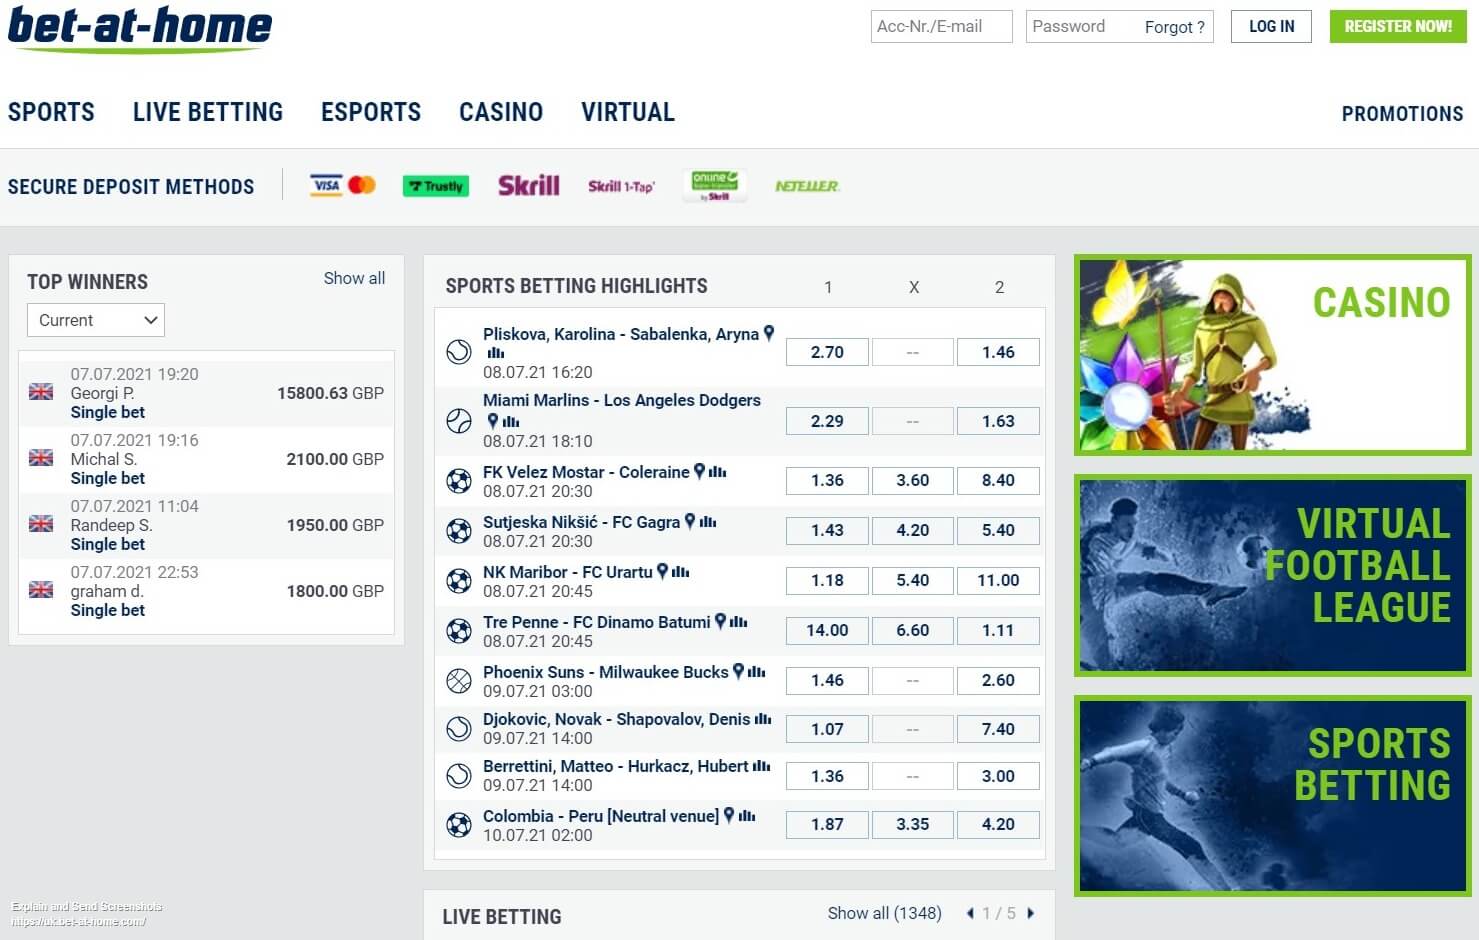Go to next live betting page arrow

1031,913
